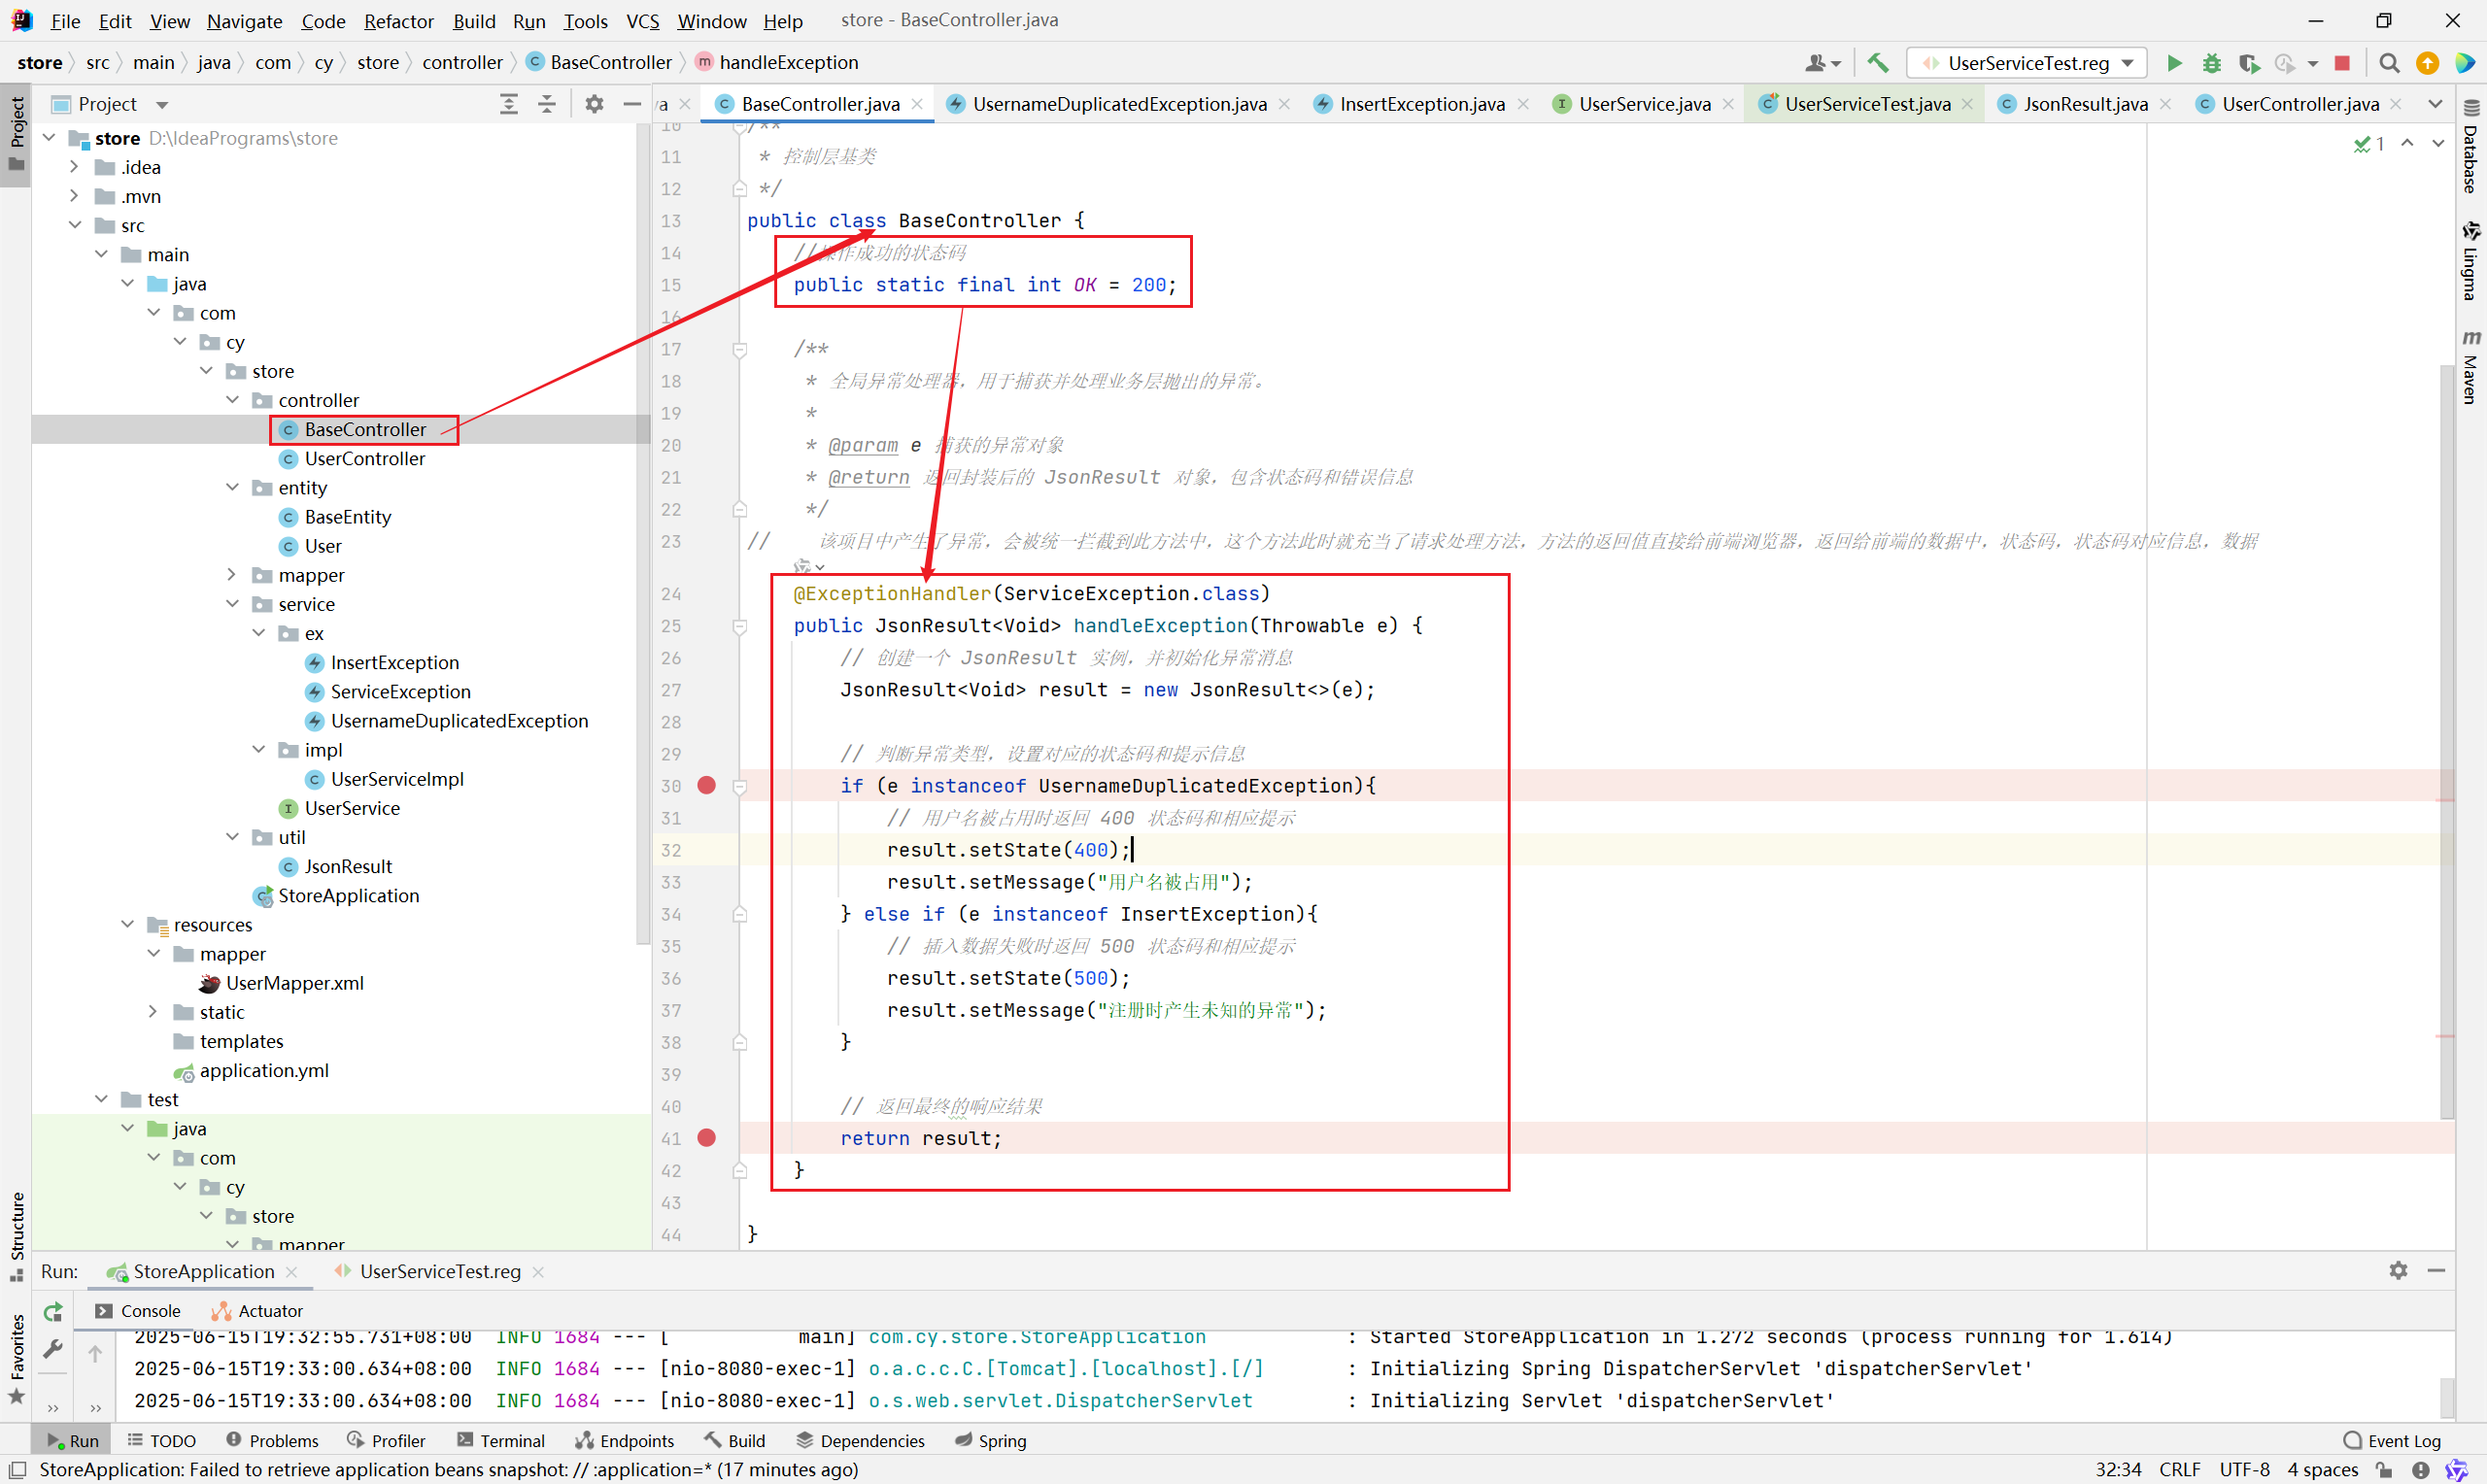The height and width of the screenshot is (1484, 2487).
Task: Click Collapse All icon in Project panel
Action: point(547,104)
